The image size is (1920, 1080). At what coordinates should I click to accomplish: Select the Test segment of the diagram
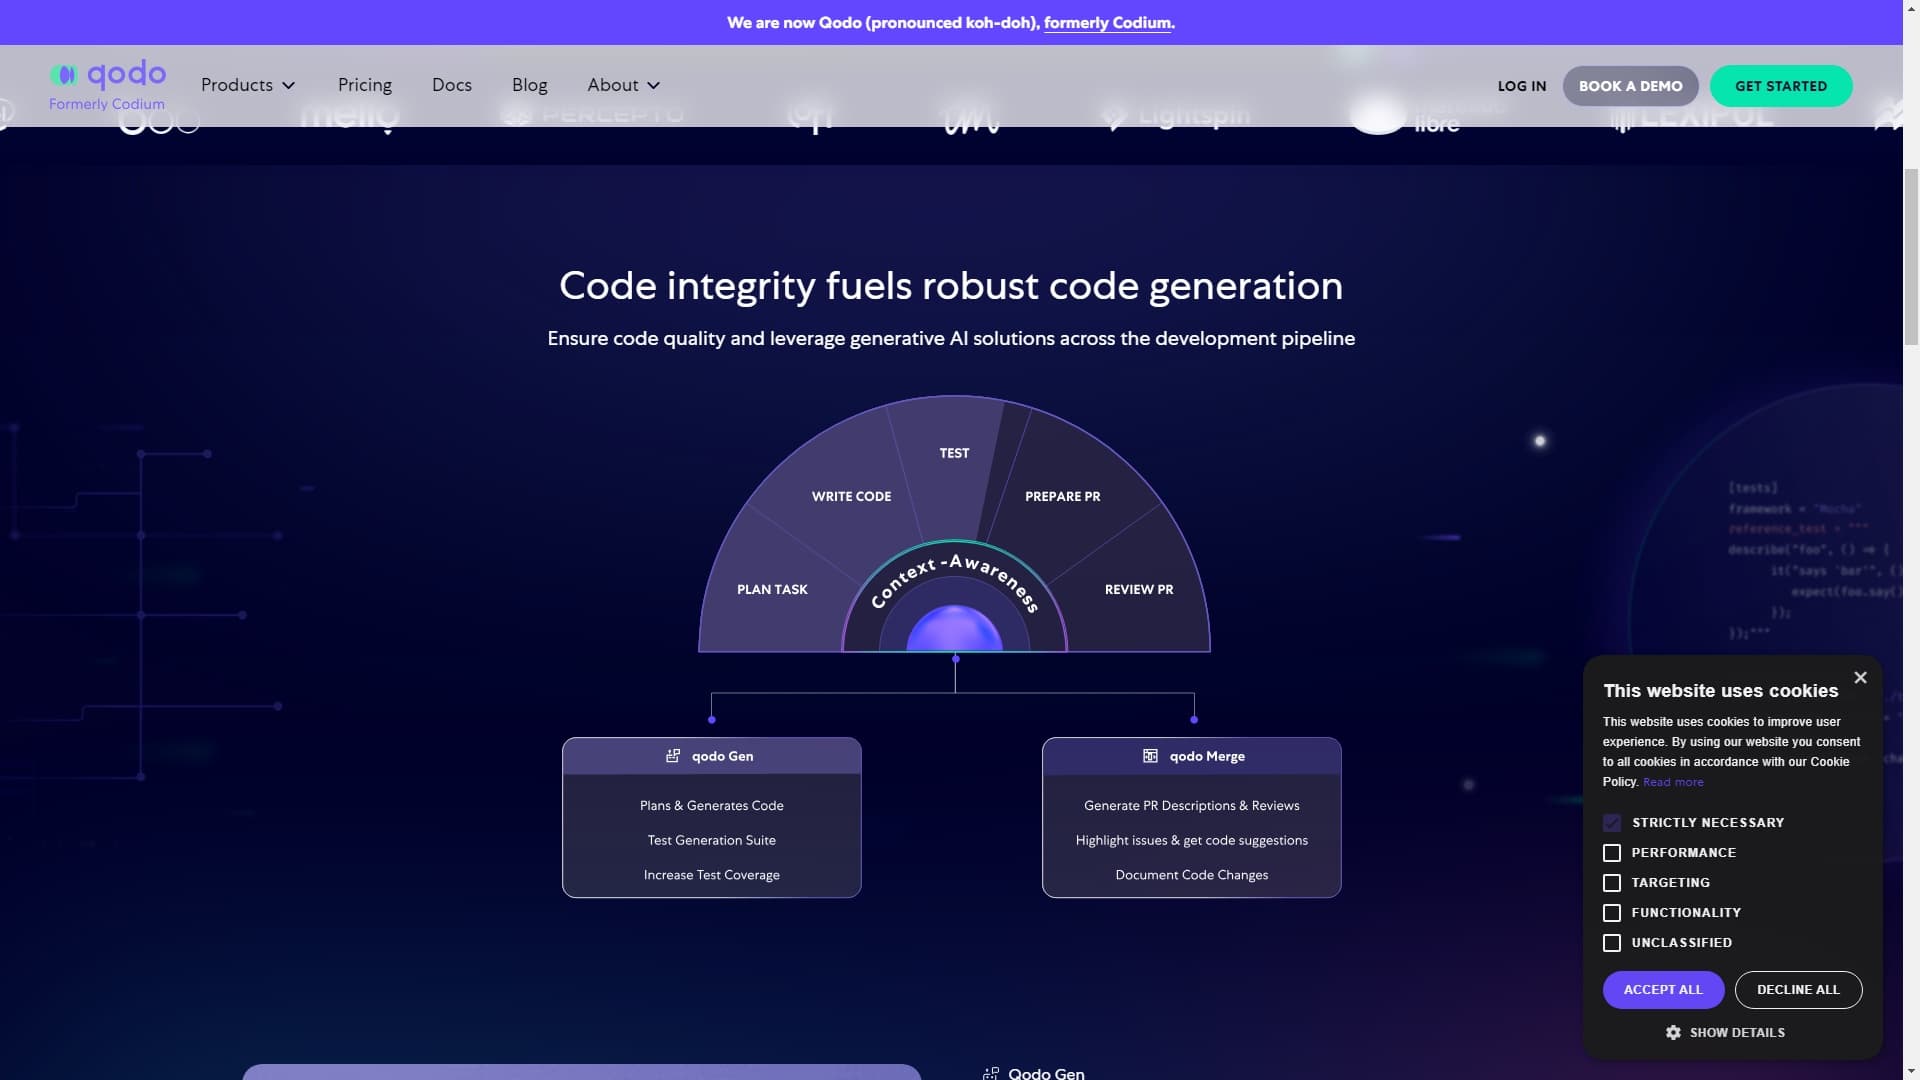click(x=954, y=453)
